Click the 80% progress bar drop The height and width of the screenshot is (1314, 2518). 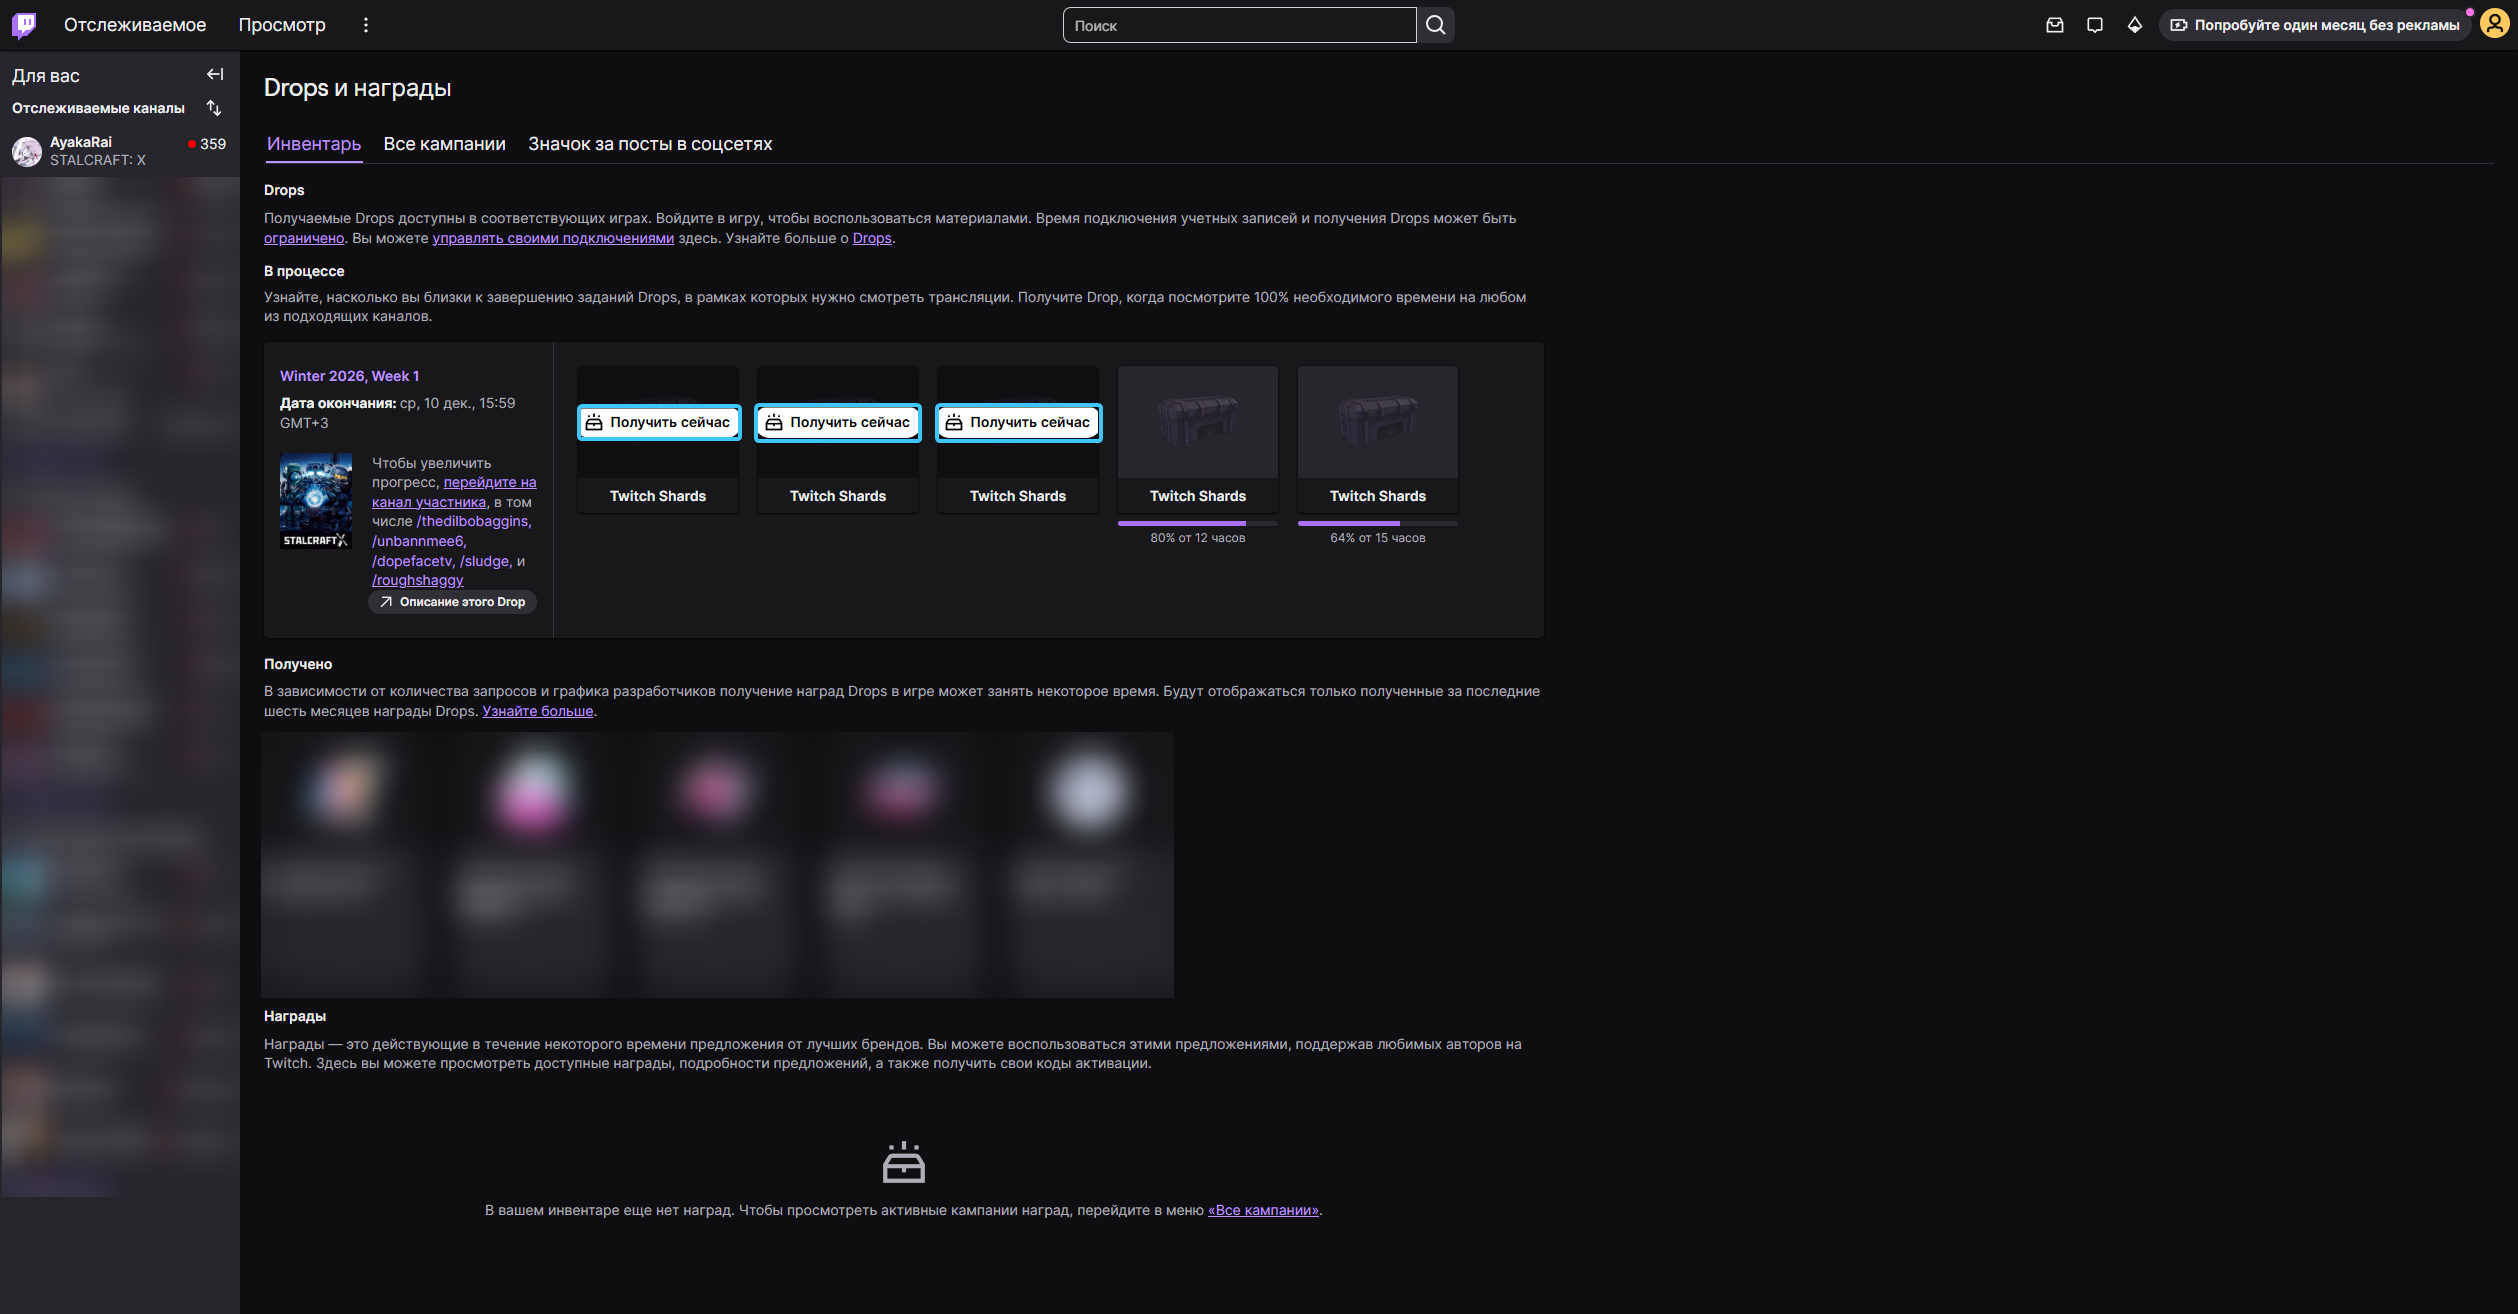[1197, 440]
